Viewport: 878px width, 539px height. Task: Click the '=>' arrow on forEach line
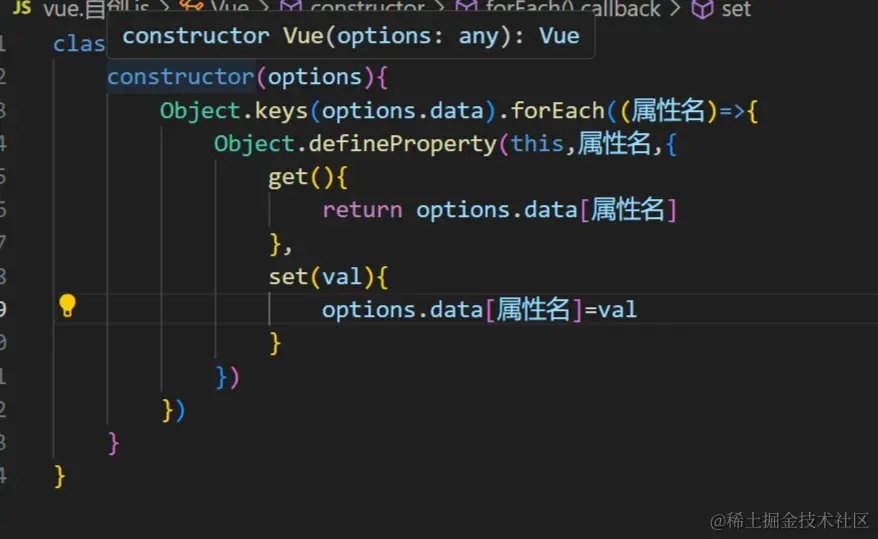[x=732, y=111]
